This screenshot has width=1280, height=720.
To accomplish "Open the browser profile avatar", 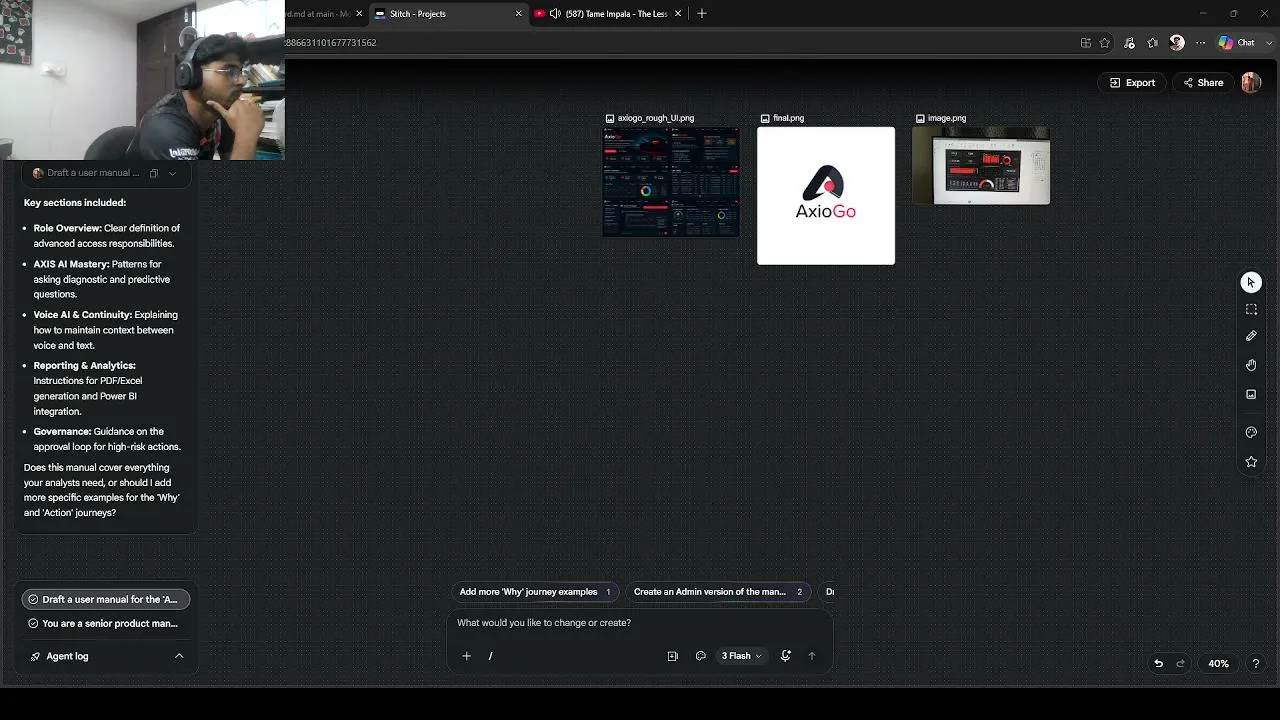I will [x=1177, y=43].
